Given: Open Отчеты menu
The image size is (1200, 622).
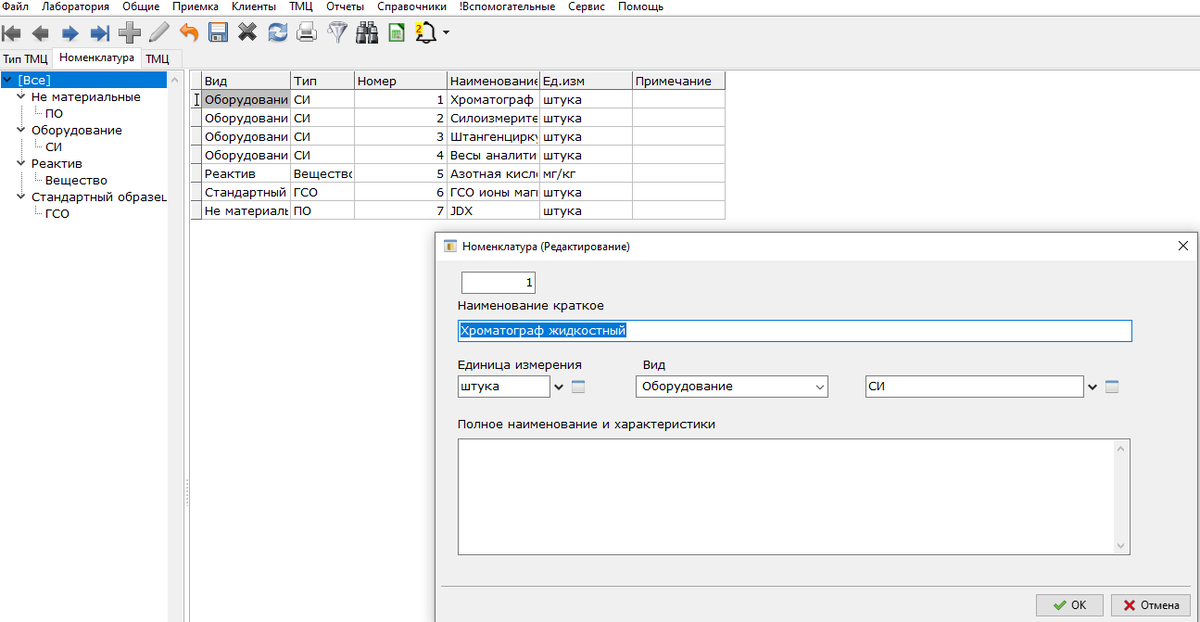Looking at the screenshot, I should click(346, 6).
